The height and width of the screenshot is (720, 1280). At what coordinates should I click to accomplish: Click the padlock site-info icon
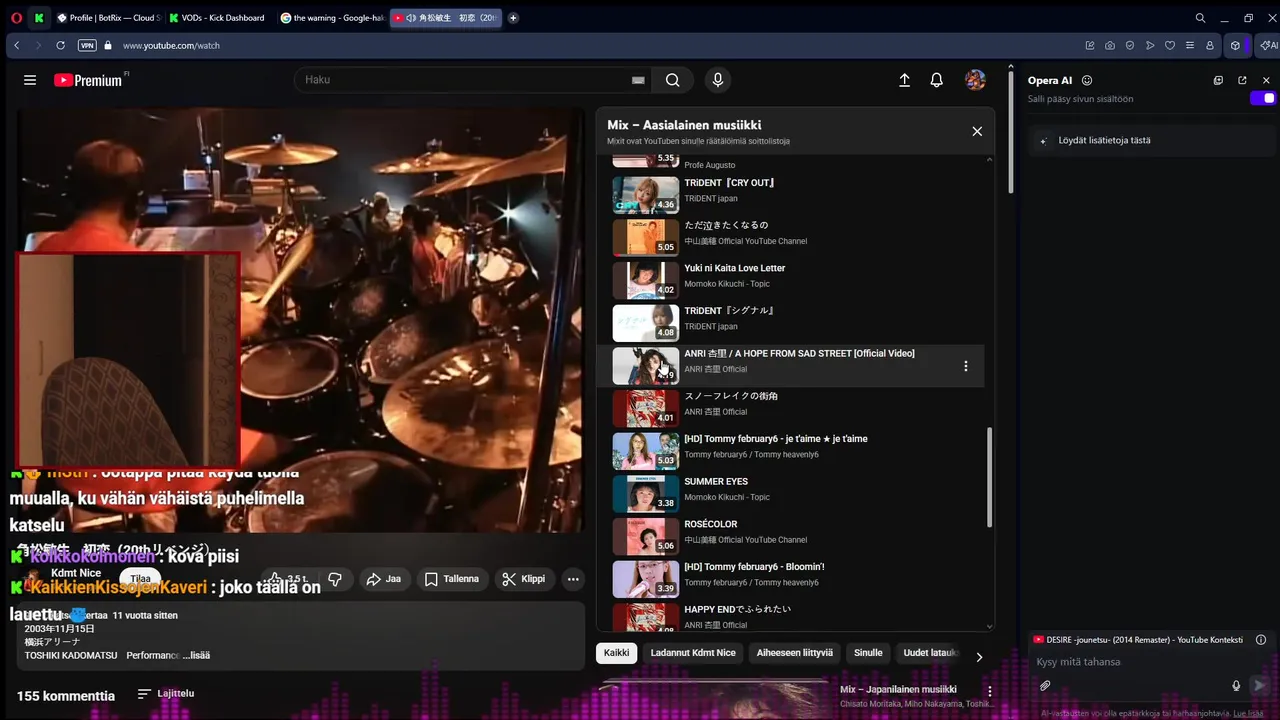pyautogui.click(x=108, y=45)
